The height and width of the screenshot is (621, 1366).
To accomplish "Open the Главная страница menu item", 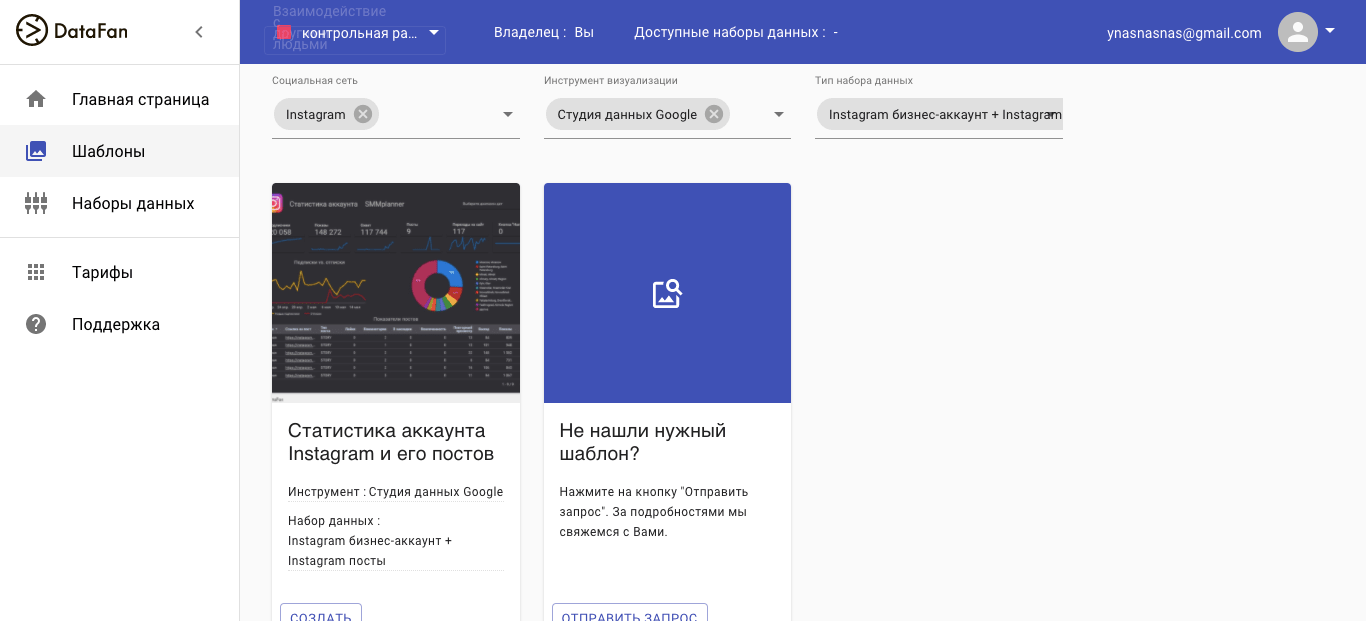I will [120, 99].
